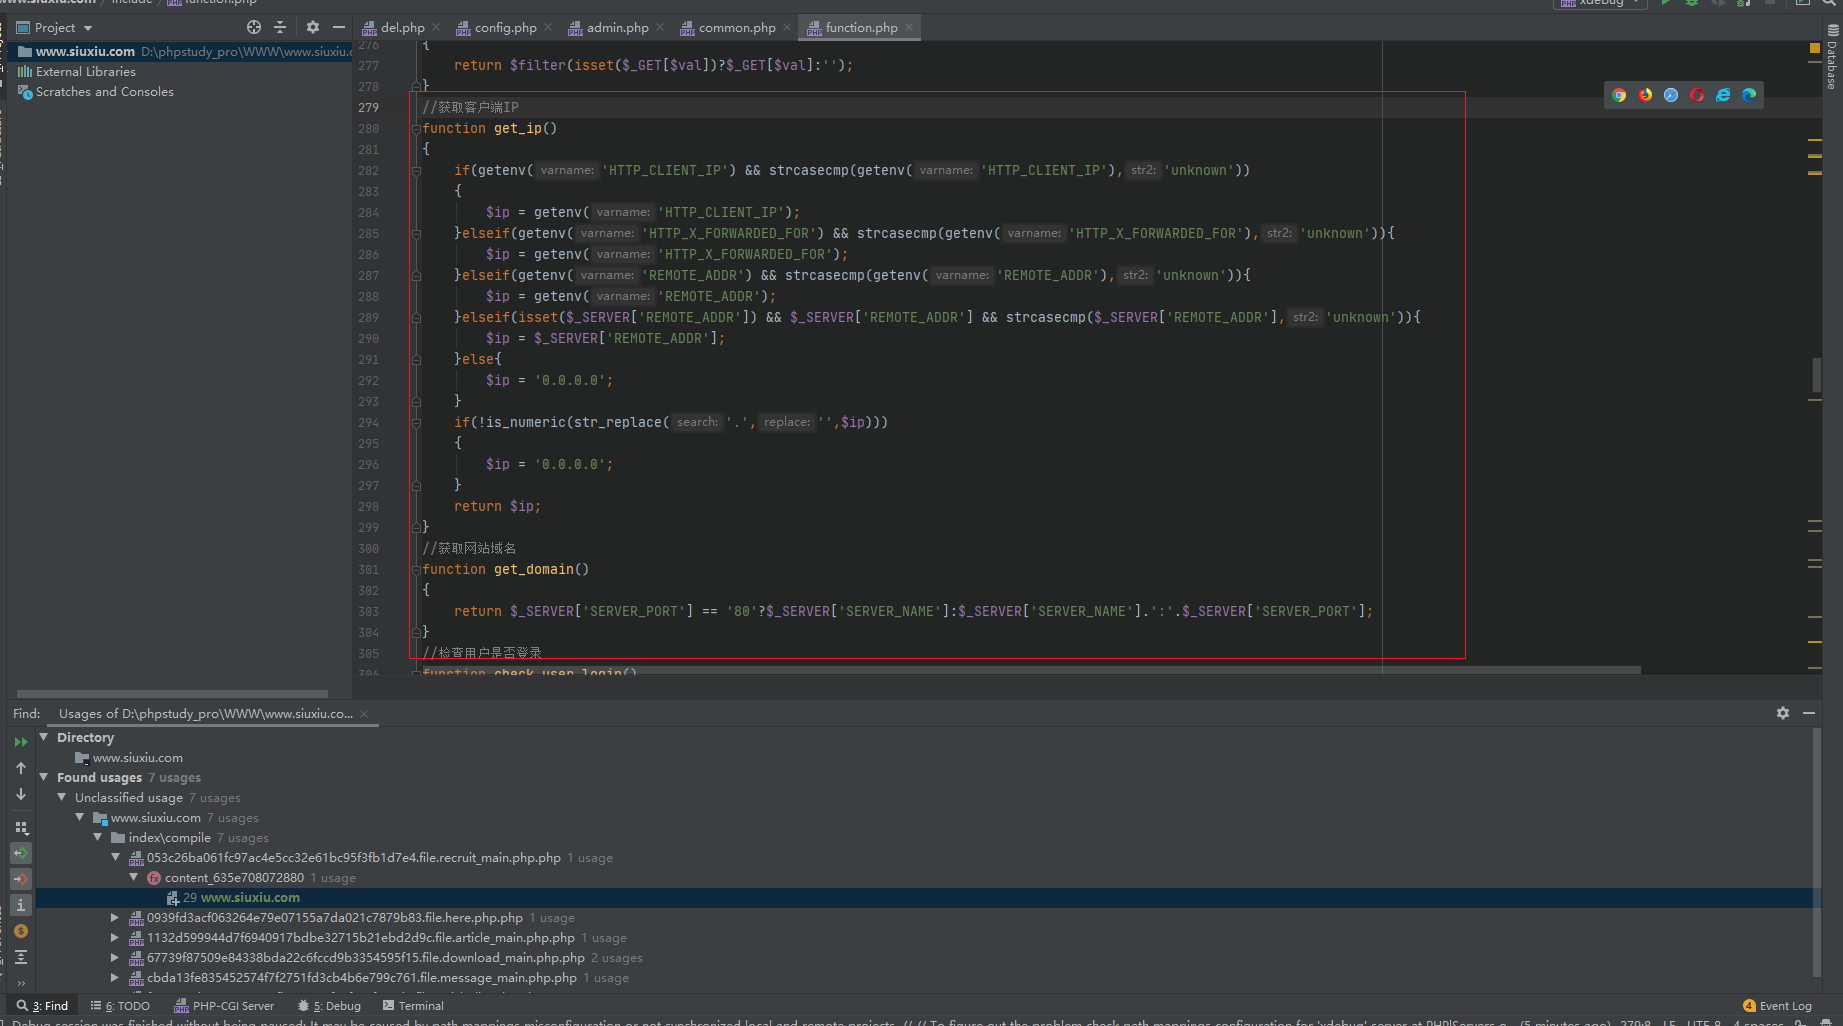The image size is (1843, 1026).
Task: Open page in Firefox browser icon
Action: tap(1645, 95)
